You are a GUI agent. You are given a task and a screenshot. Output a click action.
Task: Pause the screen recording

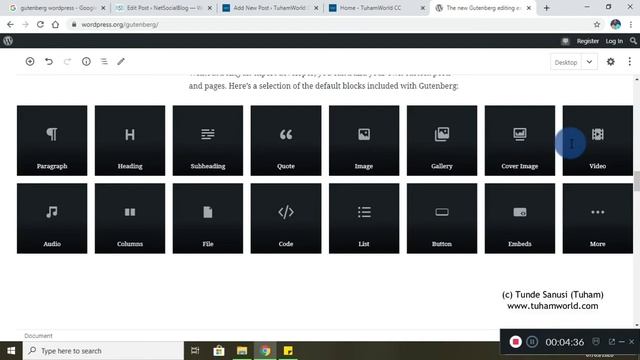(532, 342)
